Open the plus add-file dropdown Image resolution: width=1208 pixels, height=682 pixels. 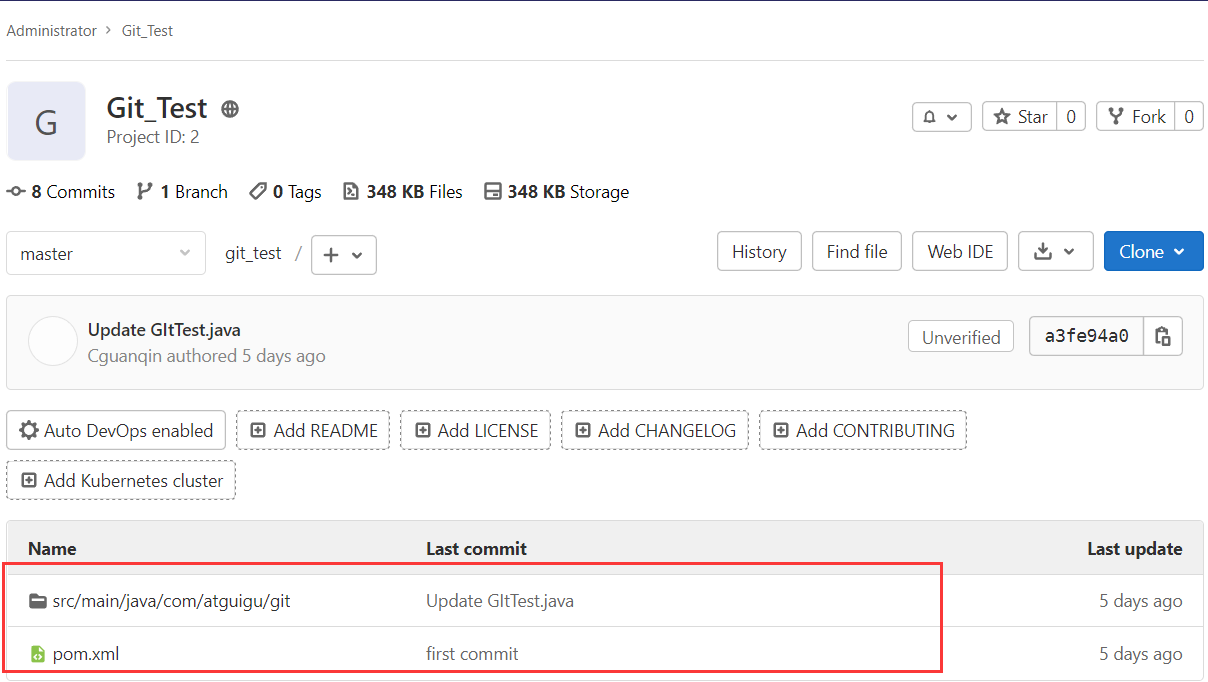[x=344, y=255]
